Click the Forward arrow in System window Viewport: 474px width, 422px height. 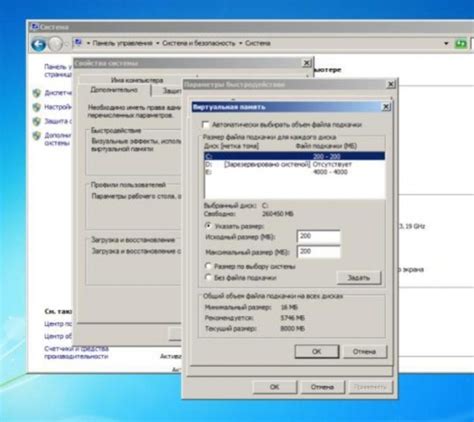[56, 44]
